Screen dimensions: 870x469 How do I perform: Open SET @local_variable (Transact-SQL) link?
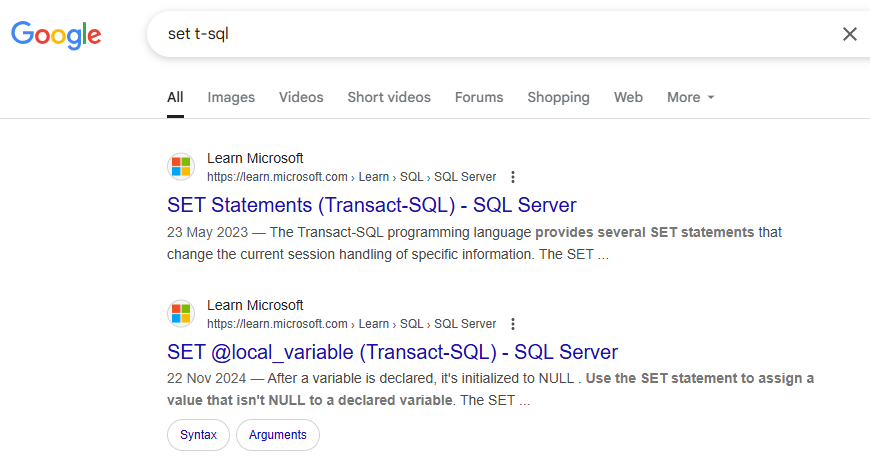[392, 352]
